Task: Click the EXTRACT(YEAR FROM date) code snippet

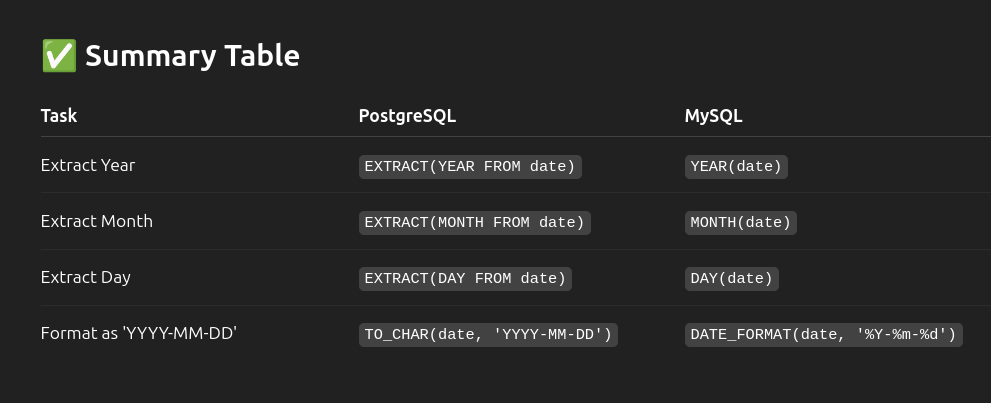Action: pos(470,167)
